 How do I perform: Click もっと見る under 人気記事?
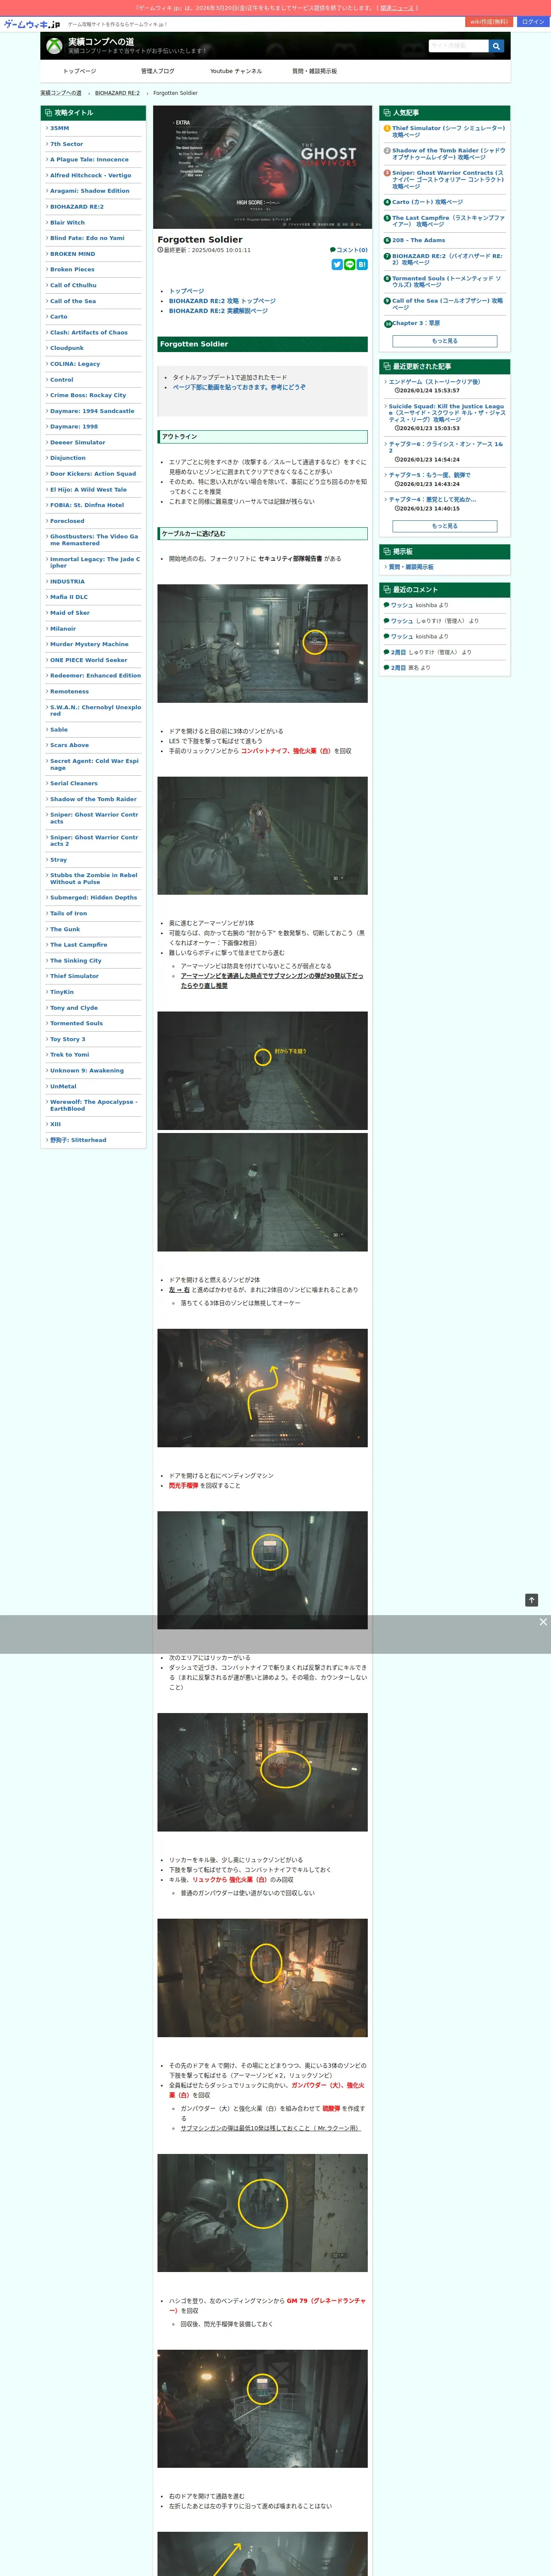[444, 341]
